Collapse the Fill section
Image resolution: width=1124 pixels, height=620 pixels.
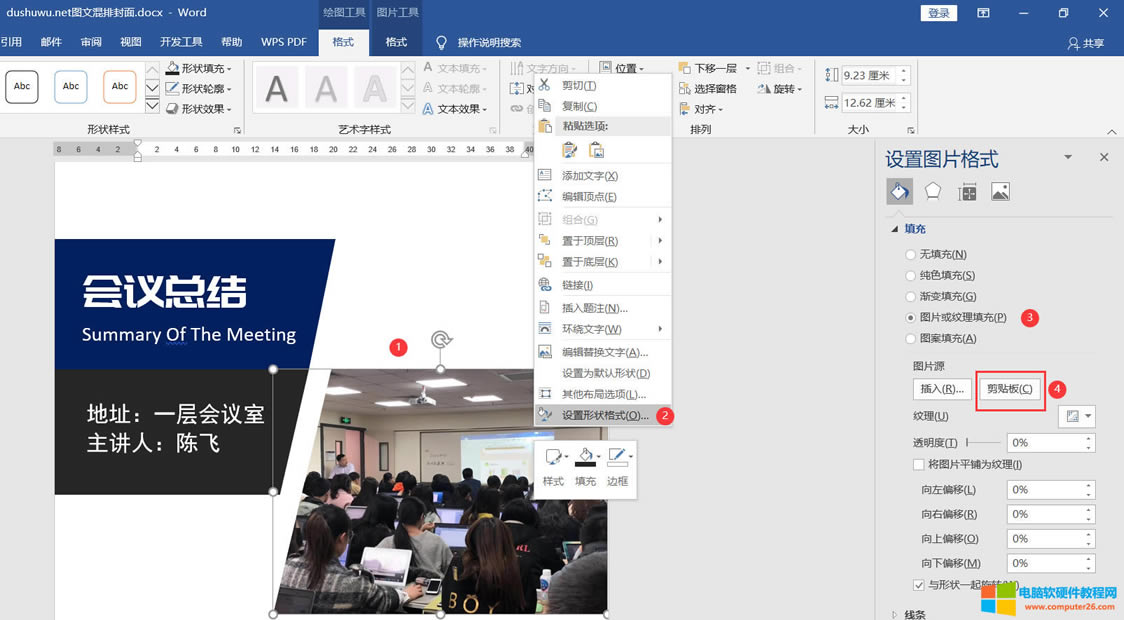pos(895,229)
